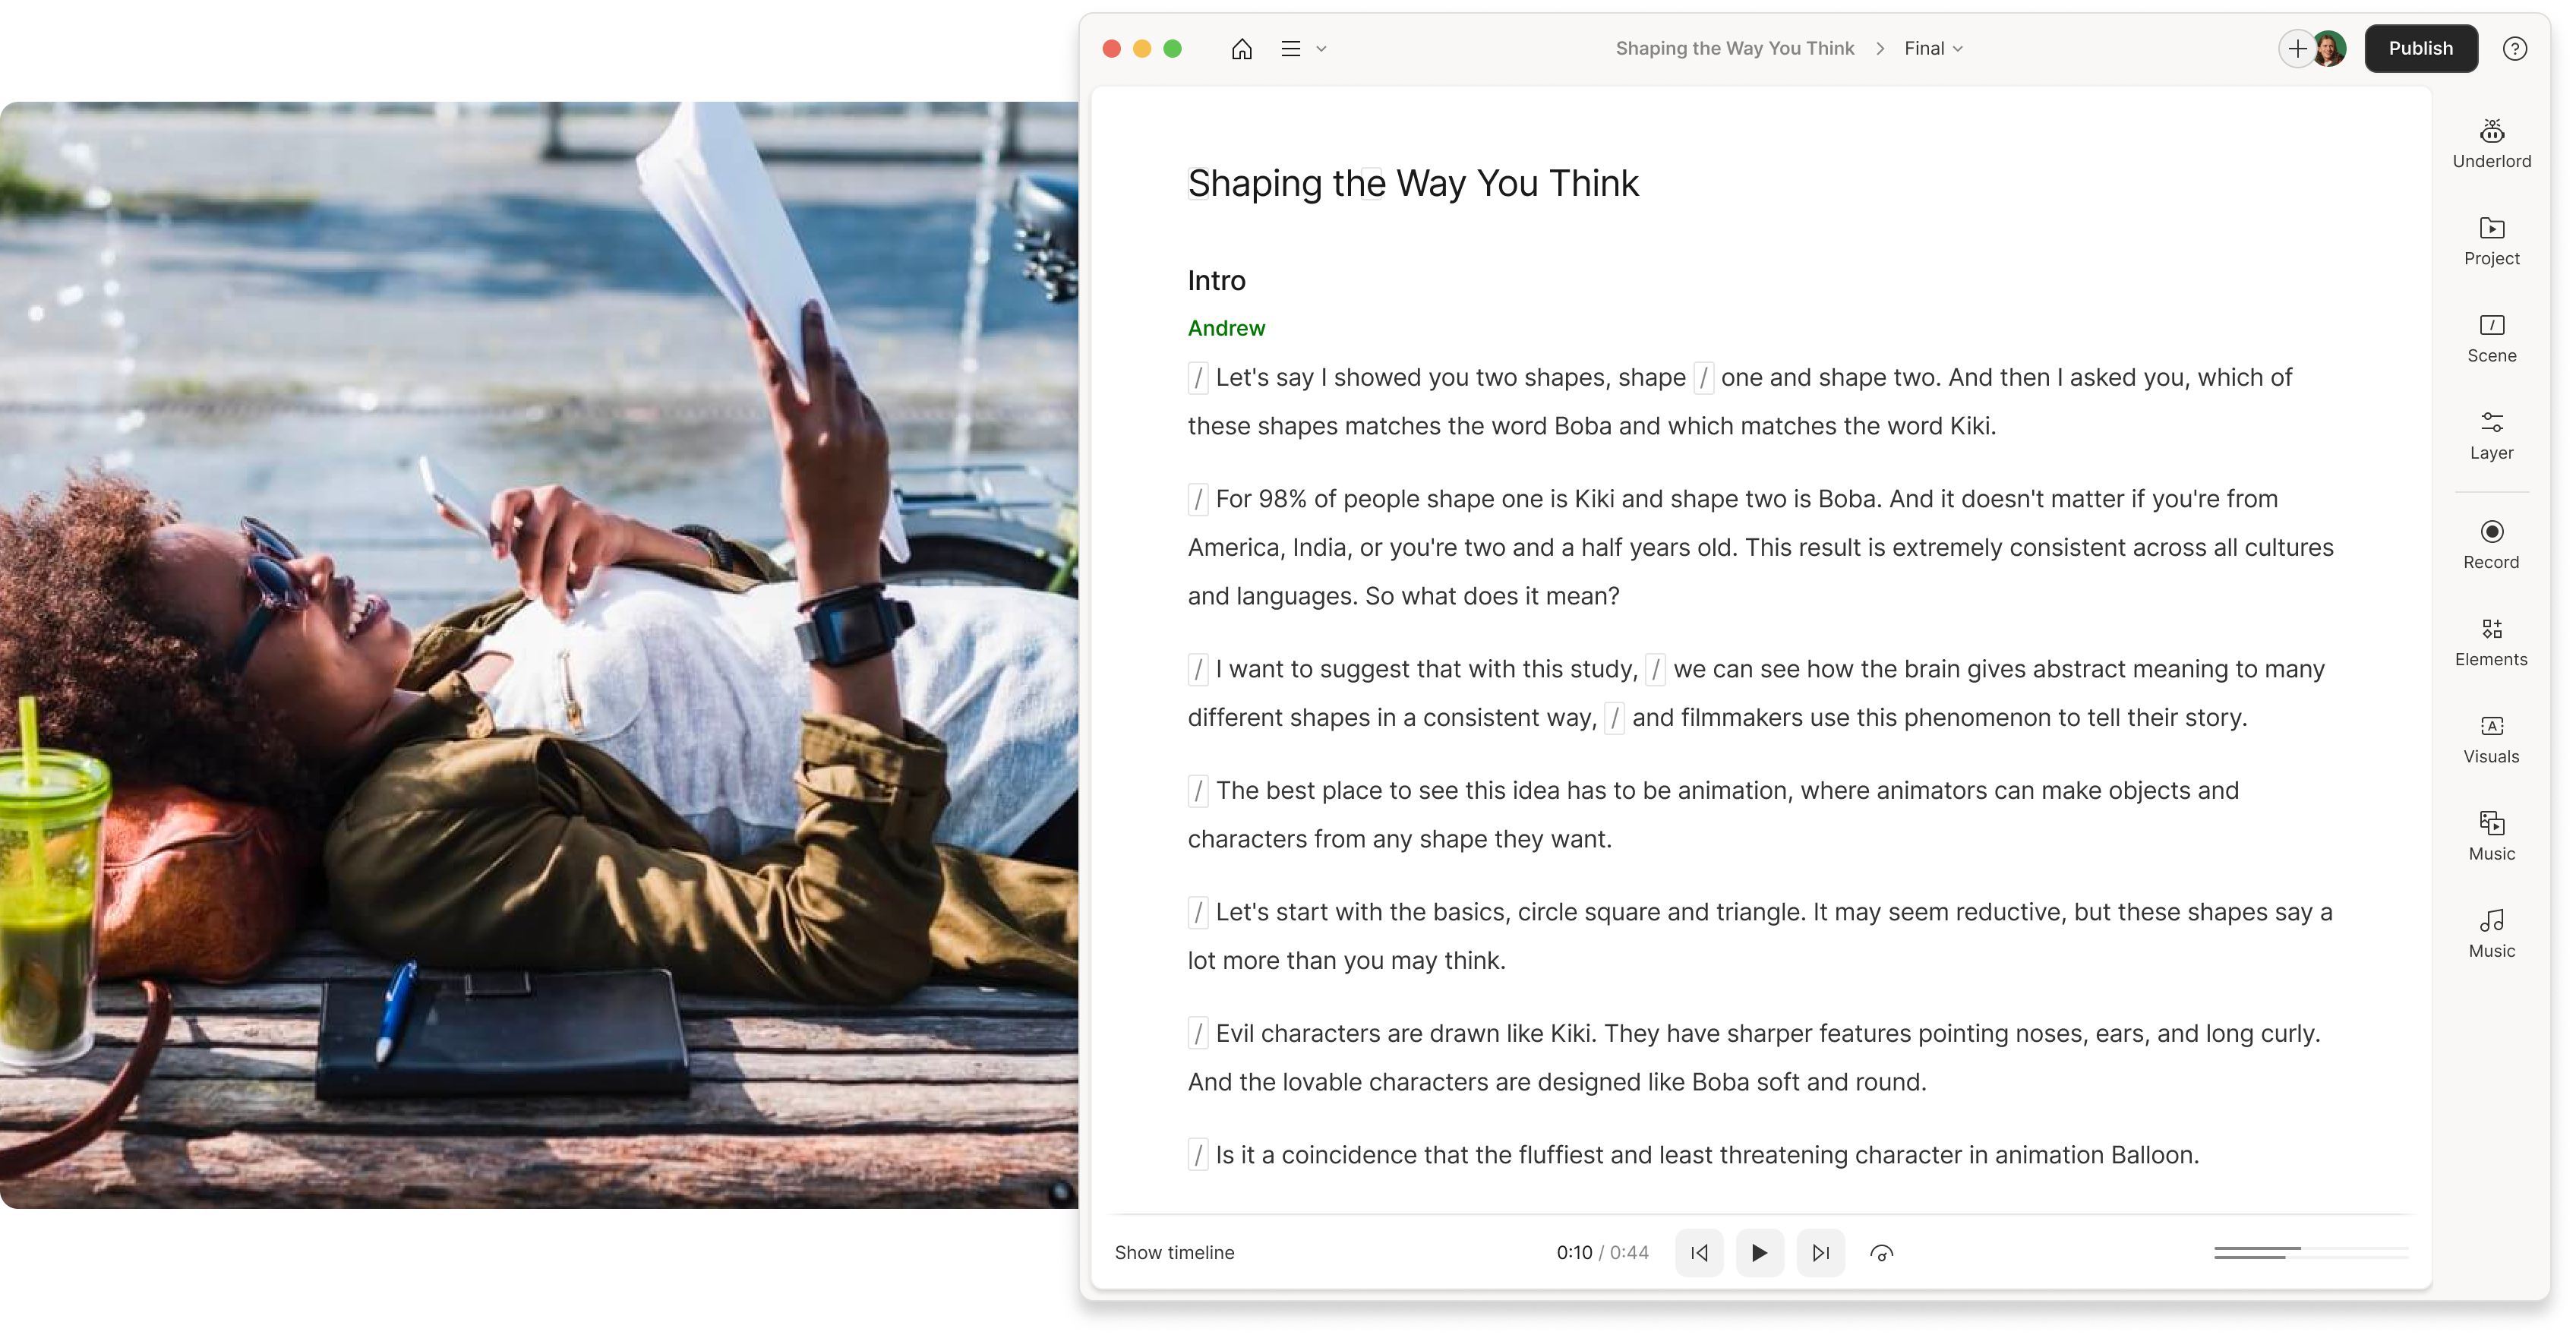
Task: Click the Publish button
Action: point(2420,48)
